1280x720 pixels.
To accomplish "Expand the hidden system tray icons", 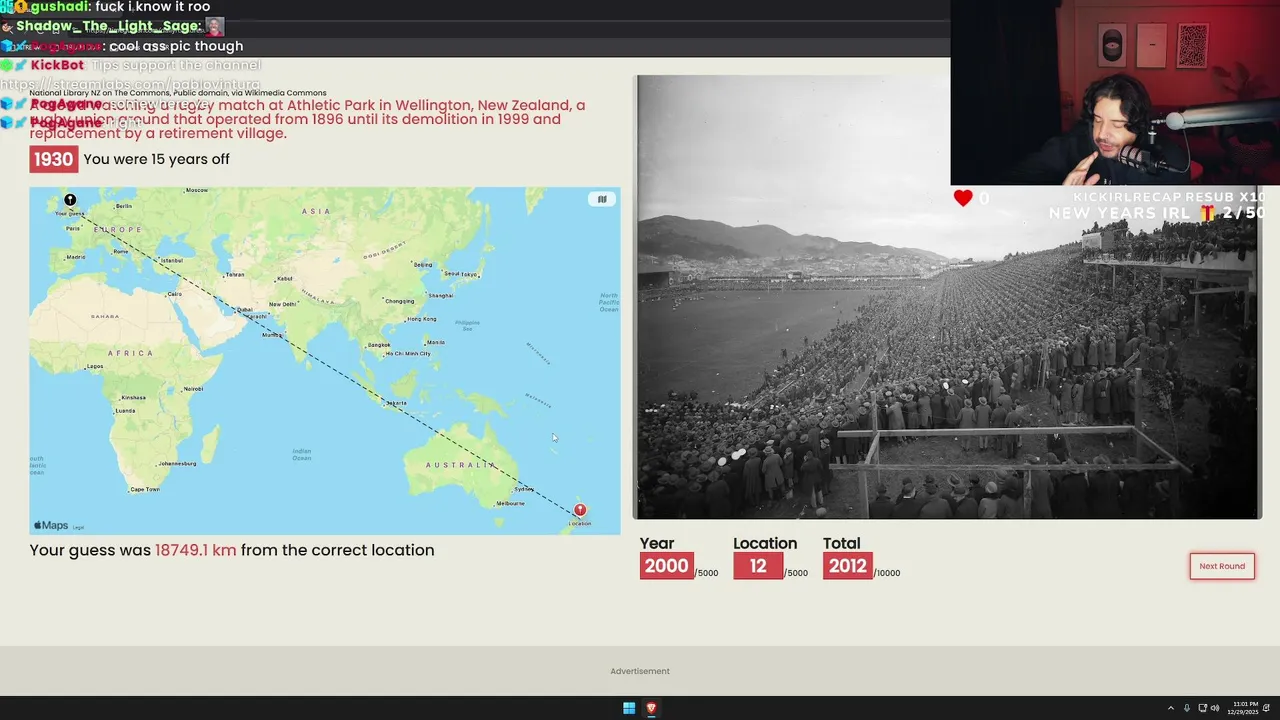I will point(1171,708).
